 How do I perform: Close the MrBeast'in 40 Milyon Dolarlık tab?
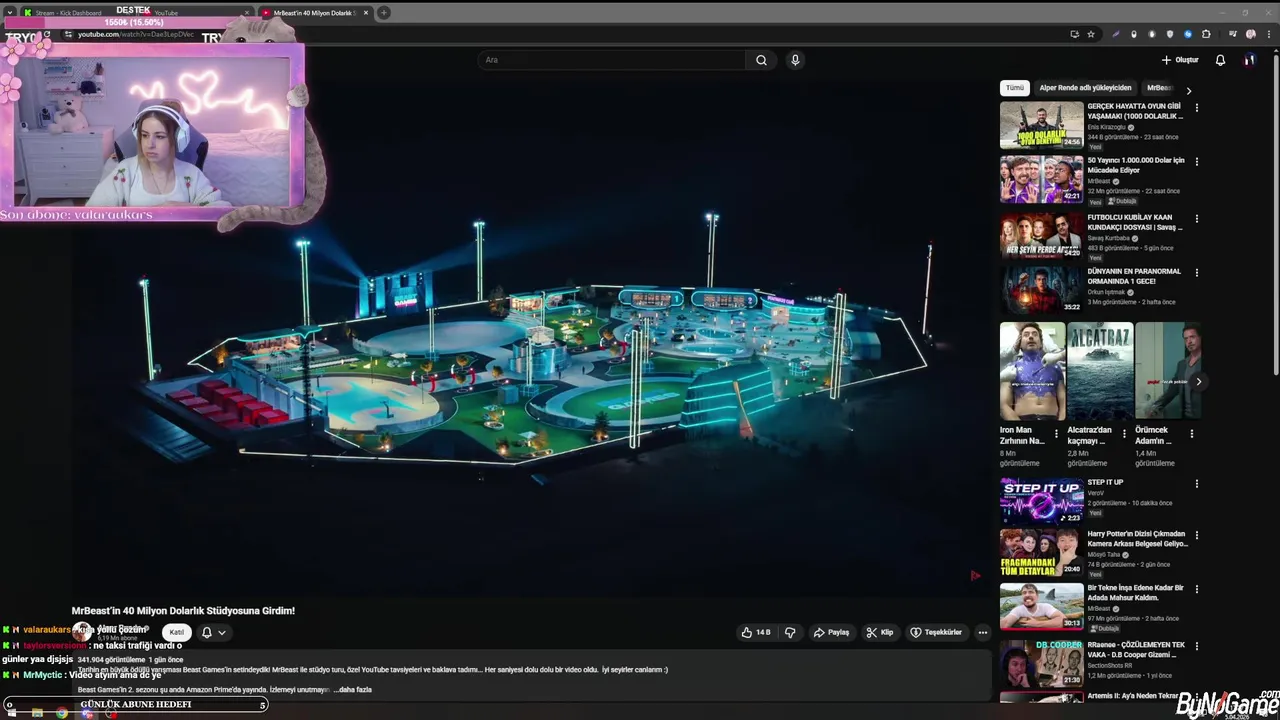pos(366,13)
